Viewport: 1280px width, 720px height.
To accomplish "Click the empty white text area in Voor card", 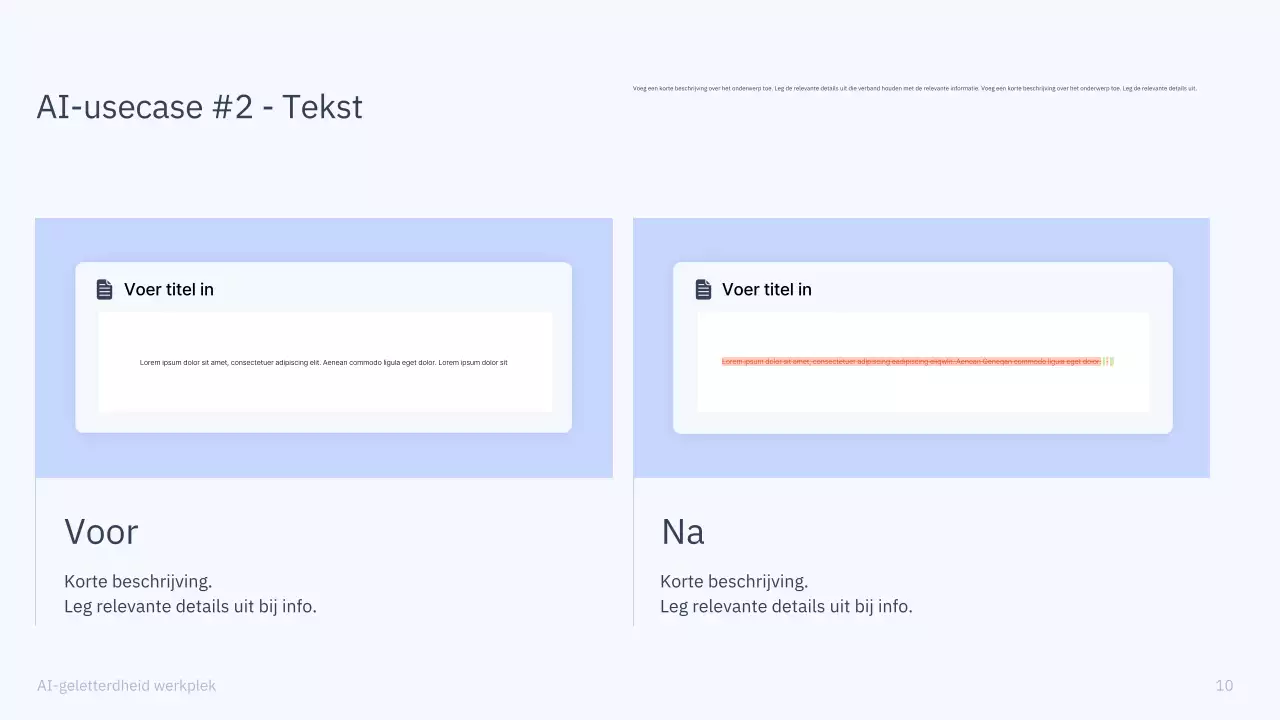I will click(x=324, y=392).
